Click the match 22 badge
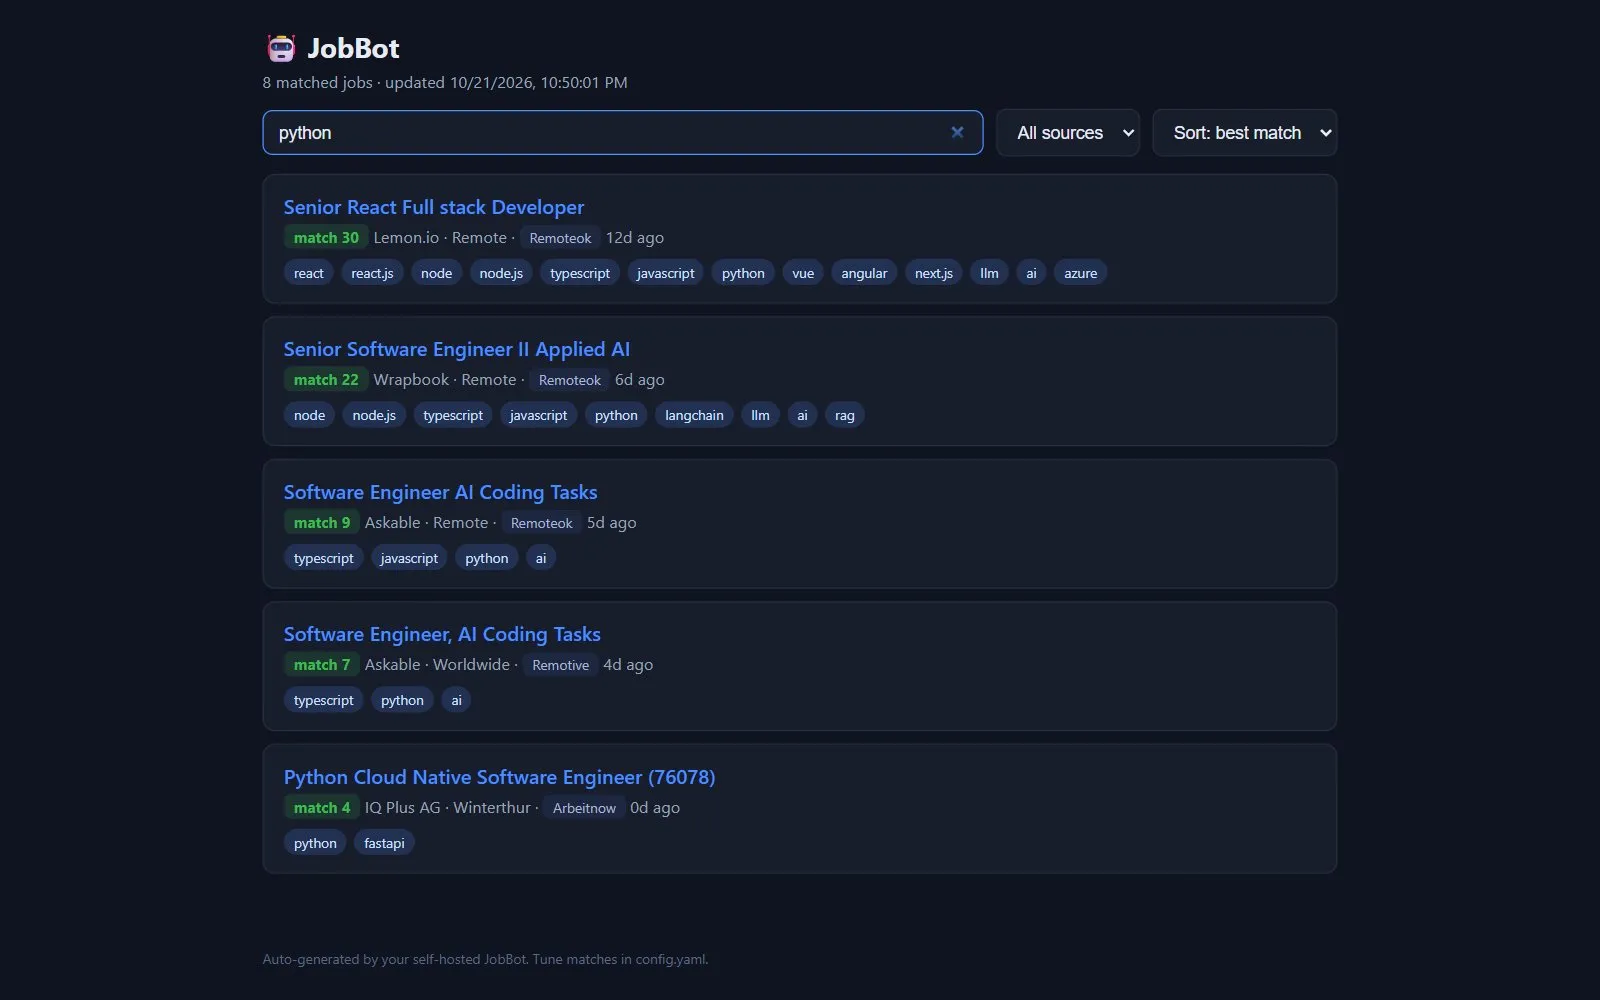The image size is (1600, 1000). click(326, 380)
